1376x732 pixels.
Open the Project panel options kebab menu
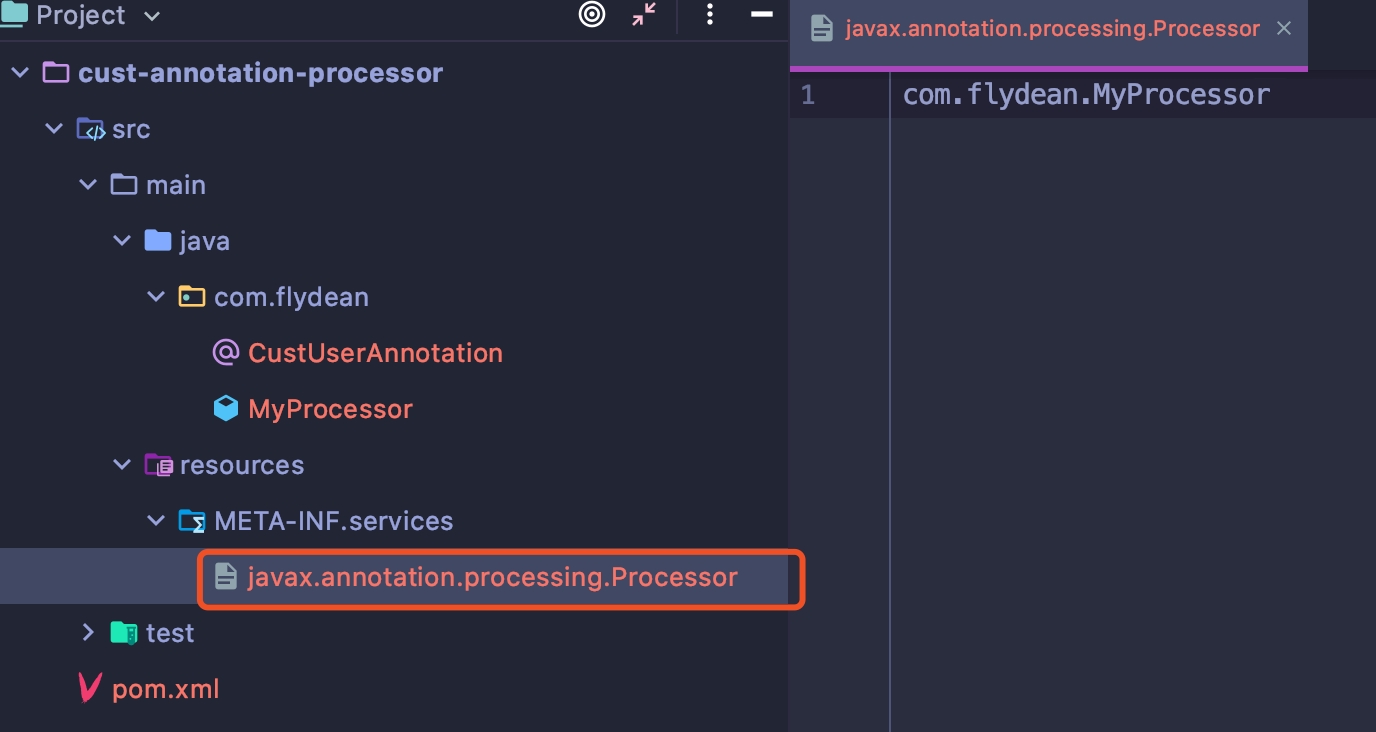coord(709,15)
